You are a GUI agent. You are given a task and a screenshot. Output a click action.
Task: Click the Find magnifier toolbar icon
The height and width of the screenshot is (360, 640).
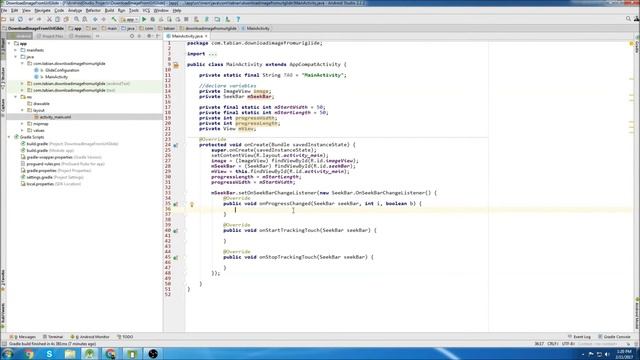[x=76, y=19]
